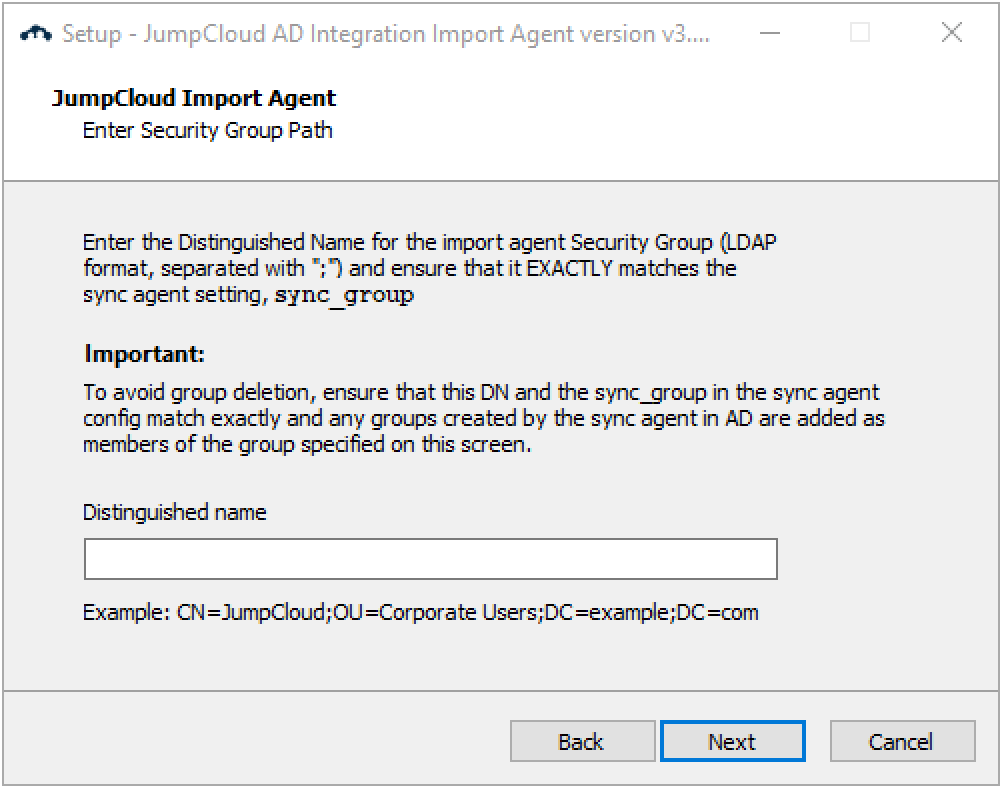Image resolution: width=1000 pixels, height=786 pixels.
Task: Click the "Distinguished name" field label
Action: click(x=175, y=513)
